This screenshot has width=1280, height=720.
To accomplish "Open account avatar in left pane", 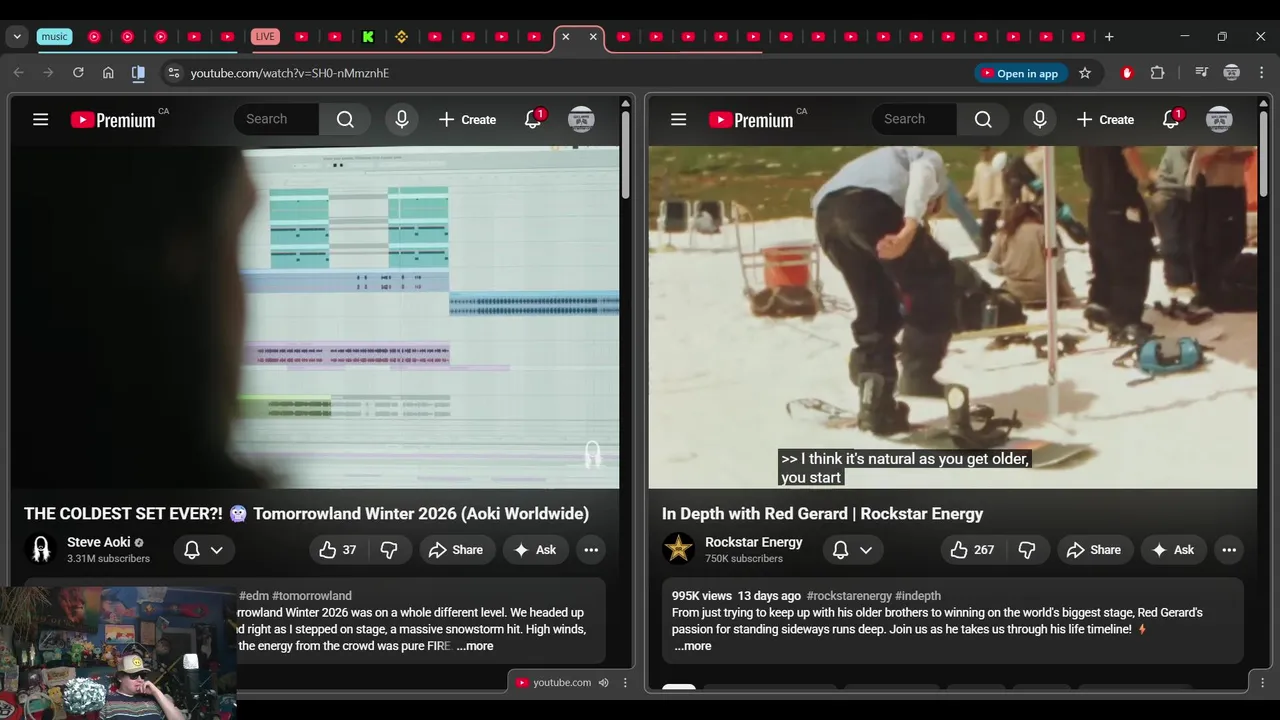I will [581, 120].
